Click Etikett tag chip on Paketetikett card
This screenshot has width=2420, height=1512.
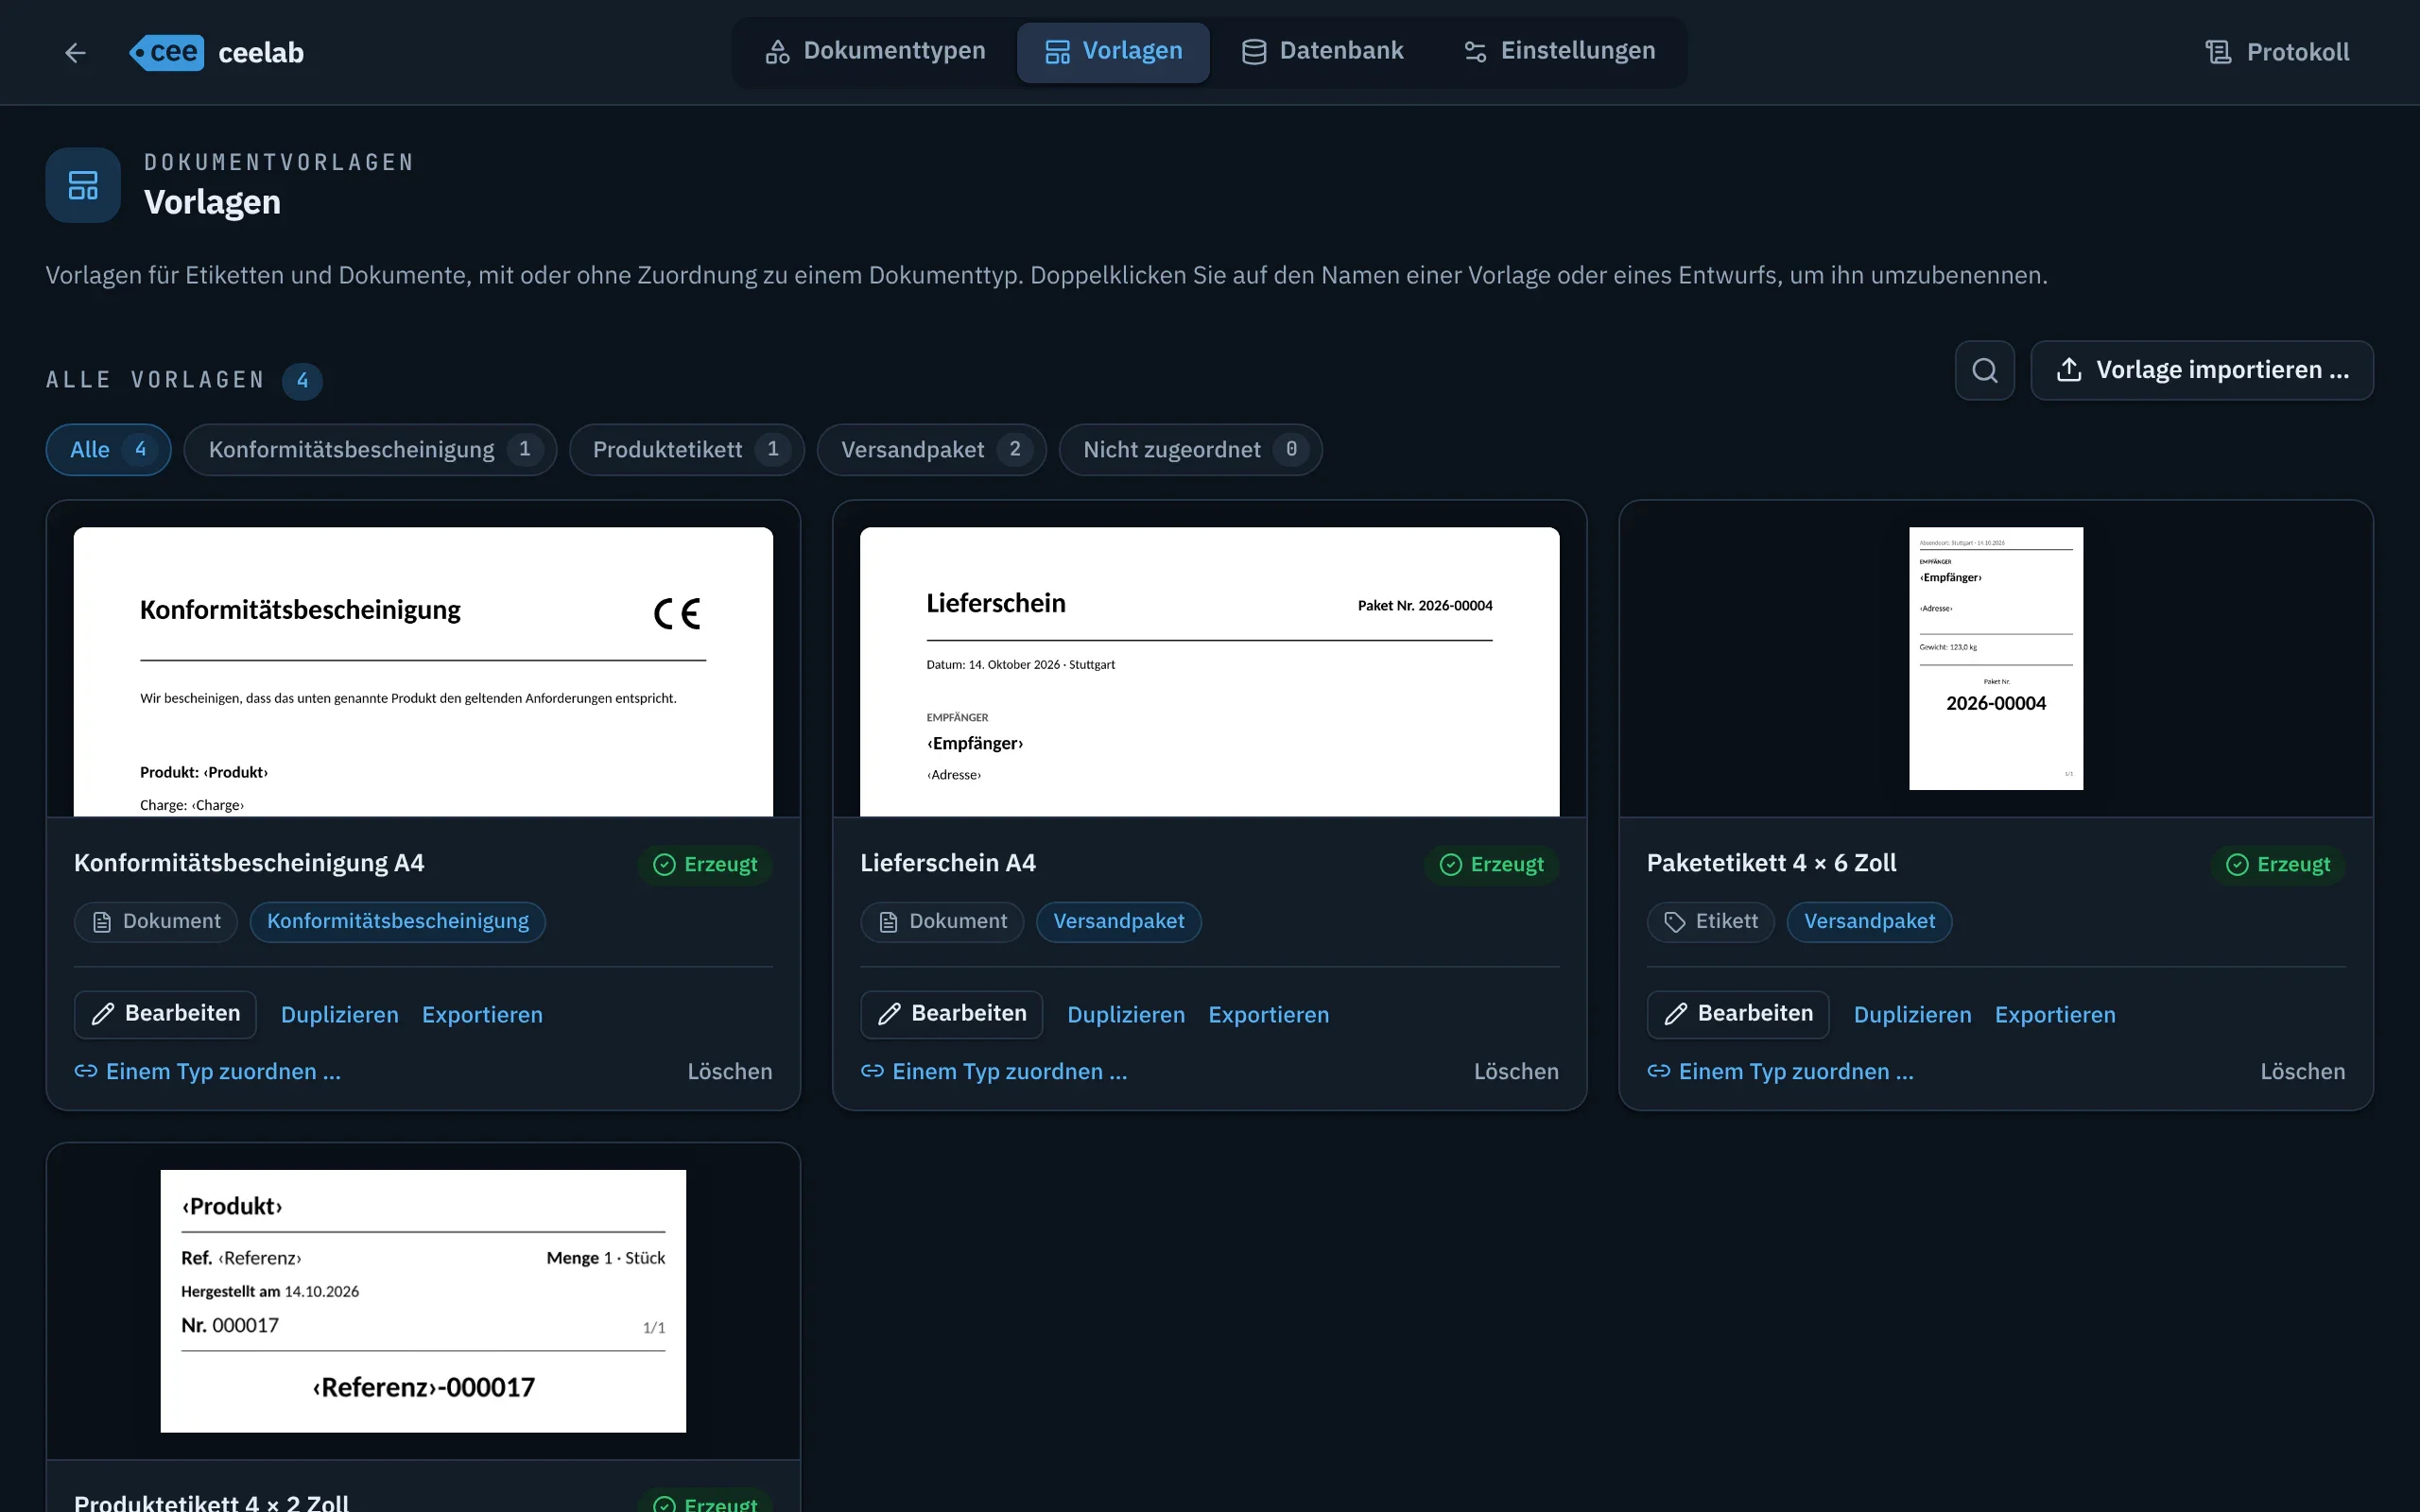[1710, 922]
